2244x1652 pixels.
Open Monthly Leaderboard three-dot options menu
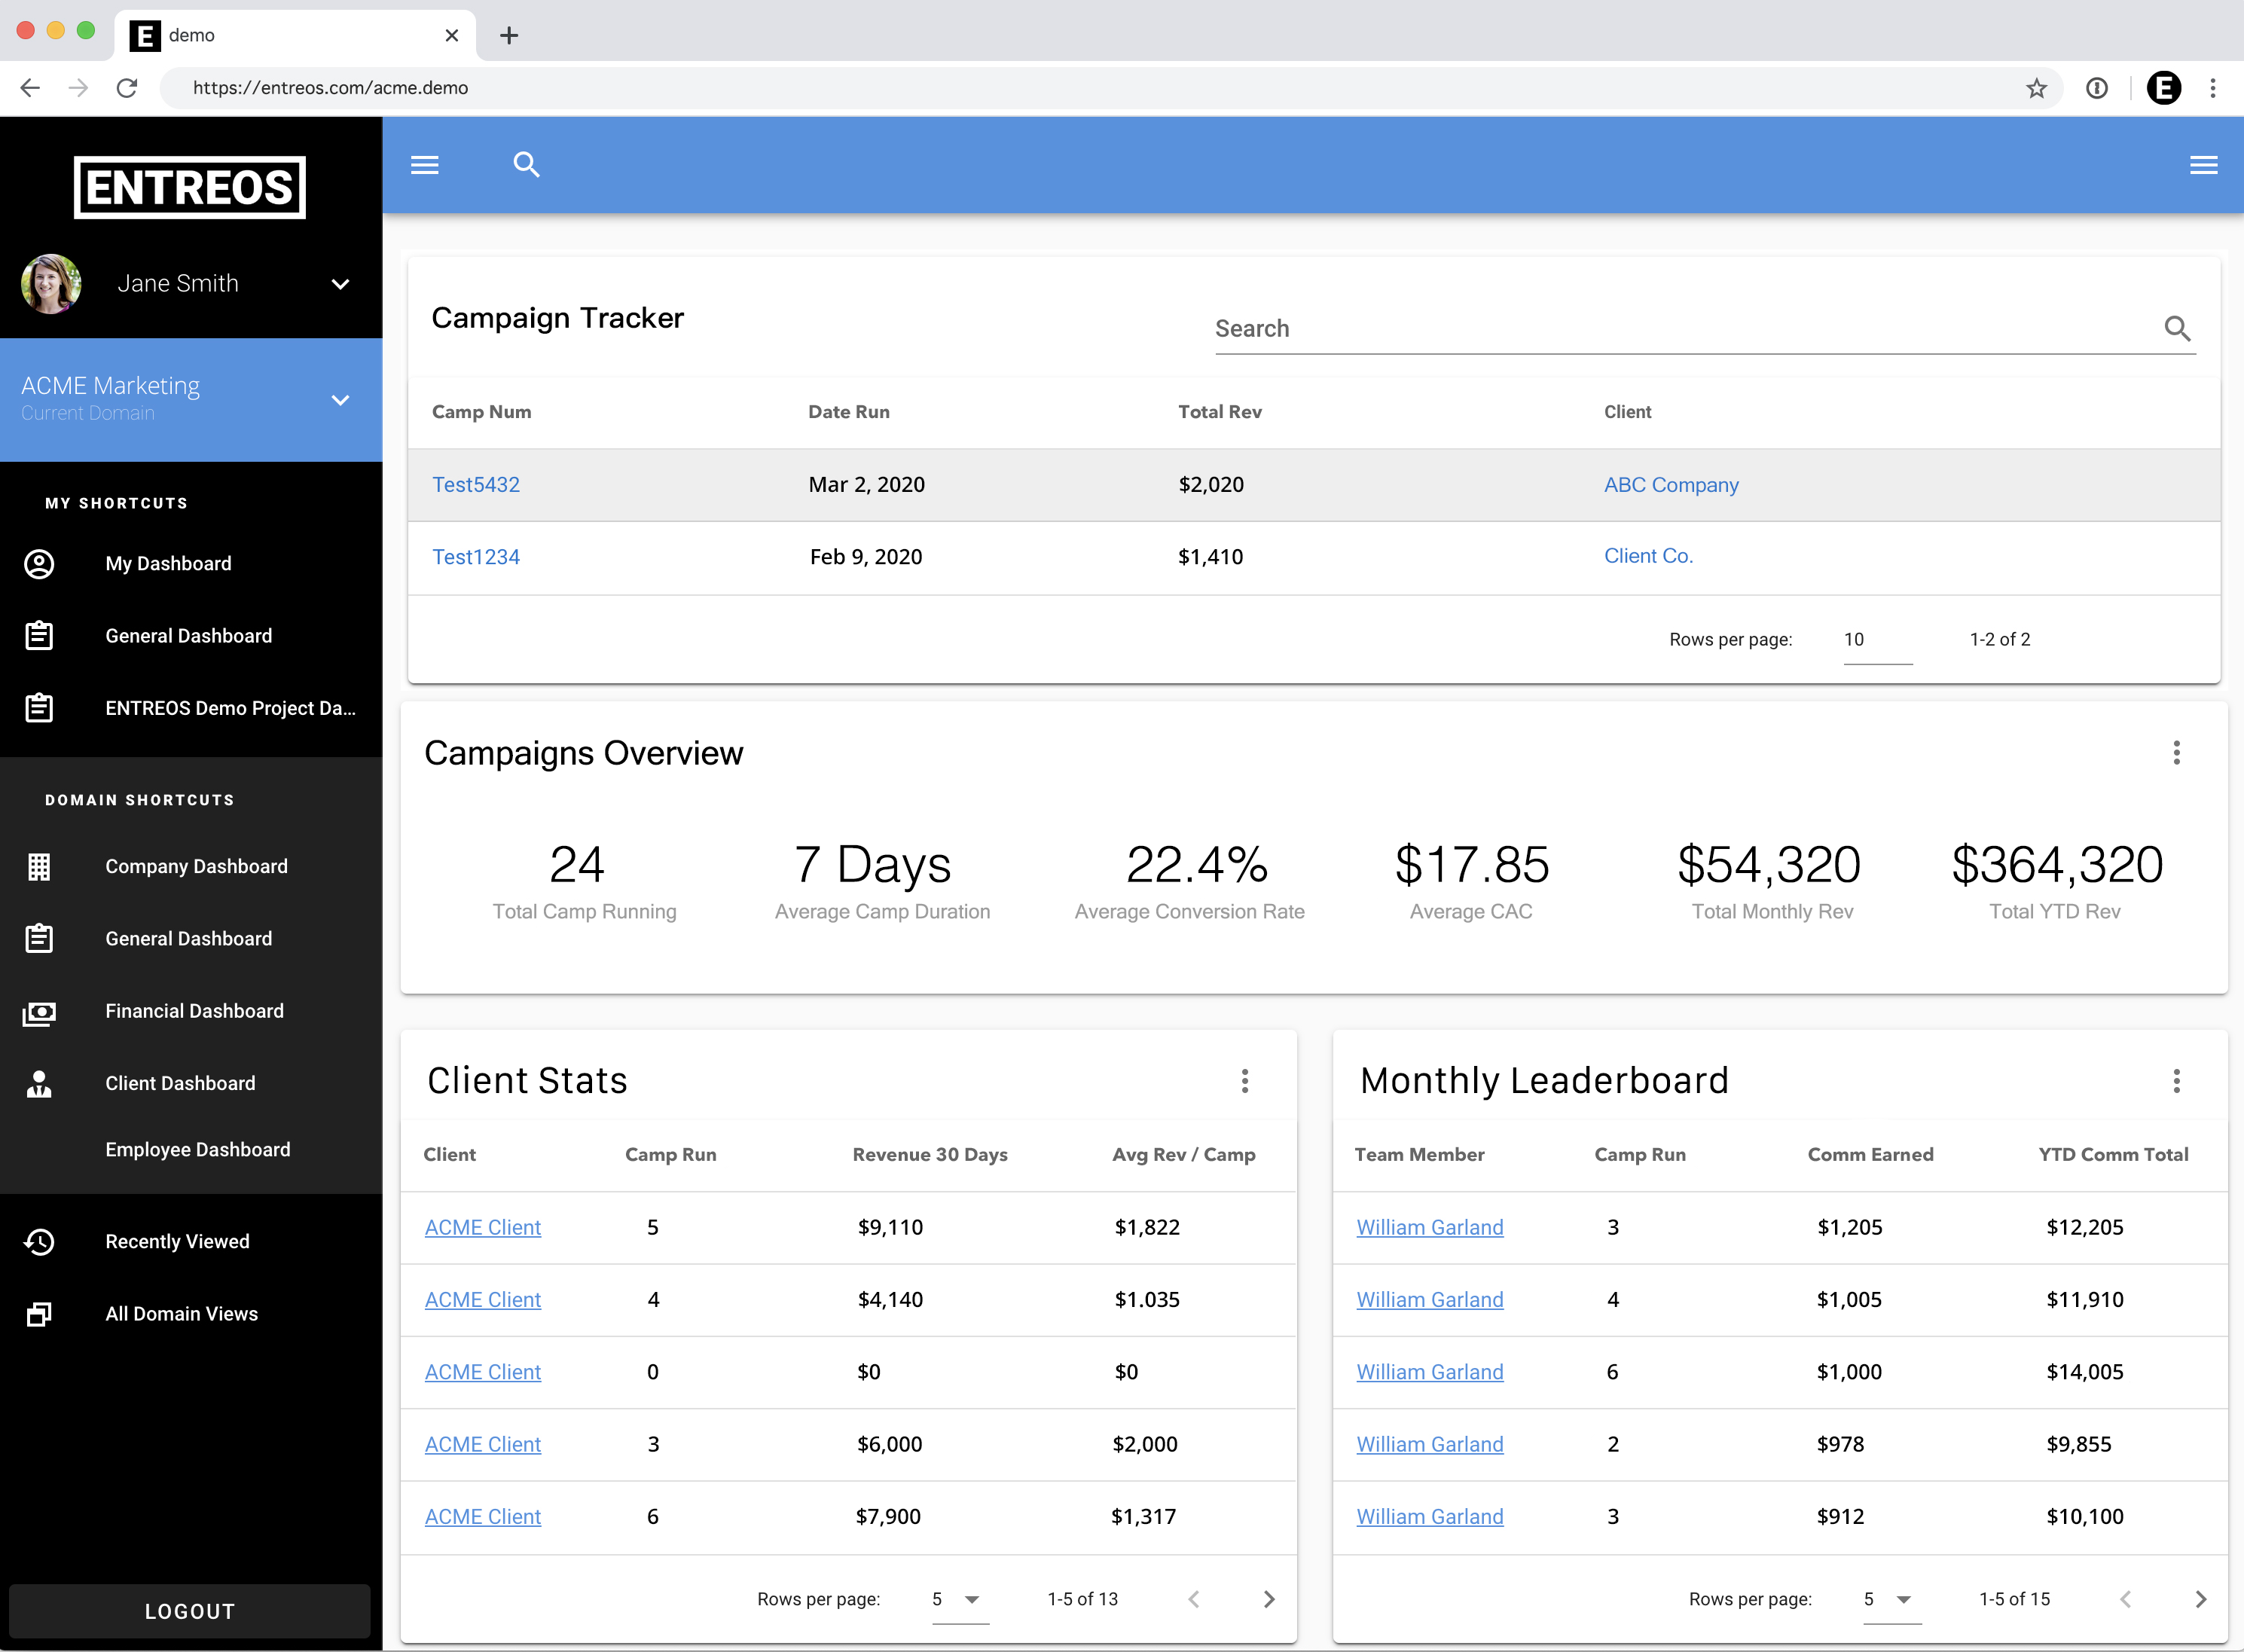(x=2176, y=1081)
